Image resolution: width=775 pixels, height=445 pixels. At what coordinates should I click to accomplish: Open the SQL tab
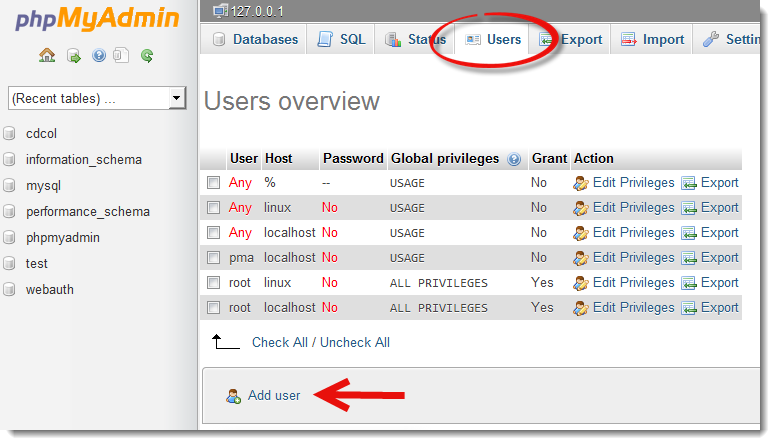[341, 39]
